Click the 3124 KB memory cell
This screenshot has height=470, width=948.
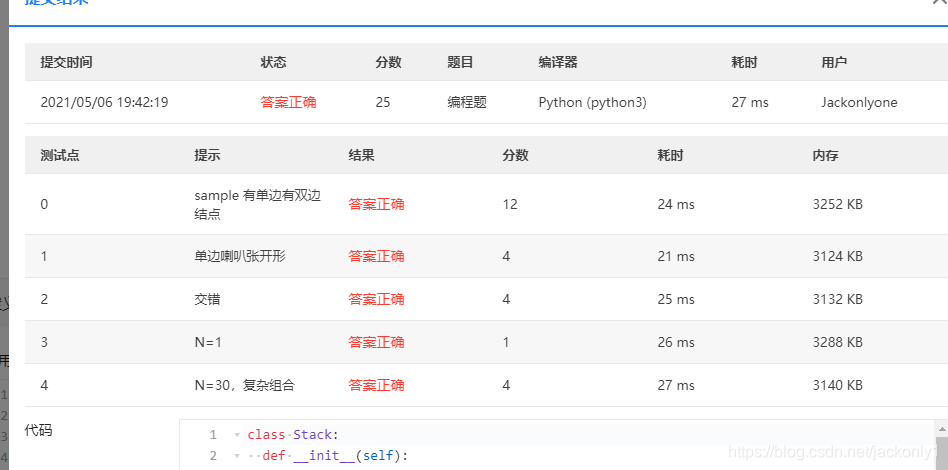pyautogui.click(x=837, y=256)
